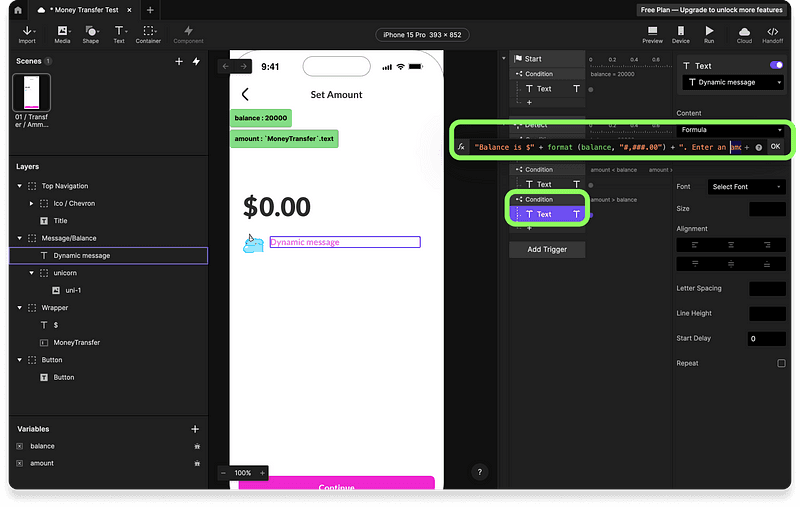The image size is (800, 507).
Task: Align text right
Action: click(x=767, y=245)
